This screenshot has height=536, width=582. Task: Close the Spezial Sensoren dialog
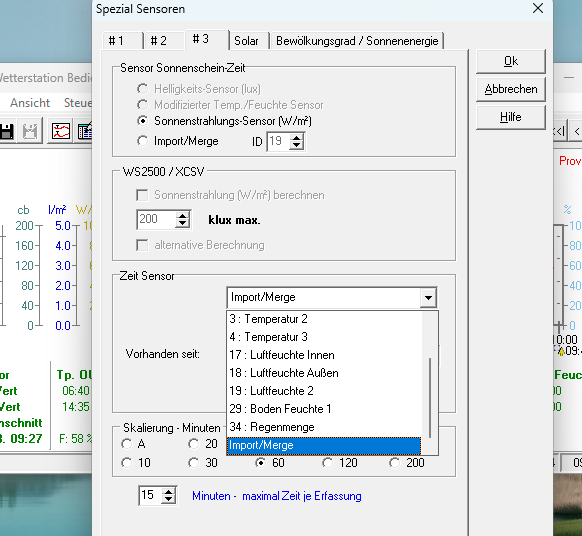[537, 8]
